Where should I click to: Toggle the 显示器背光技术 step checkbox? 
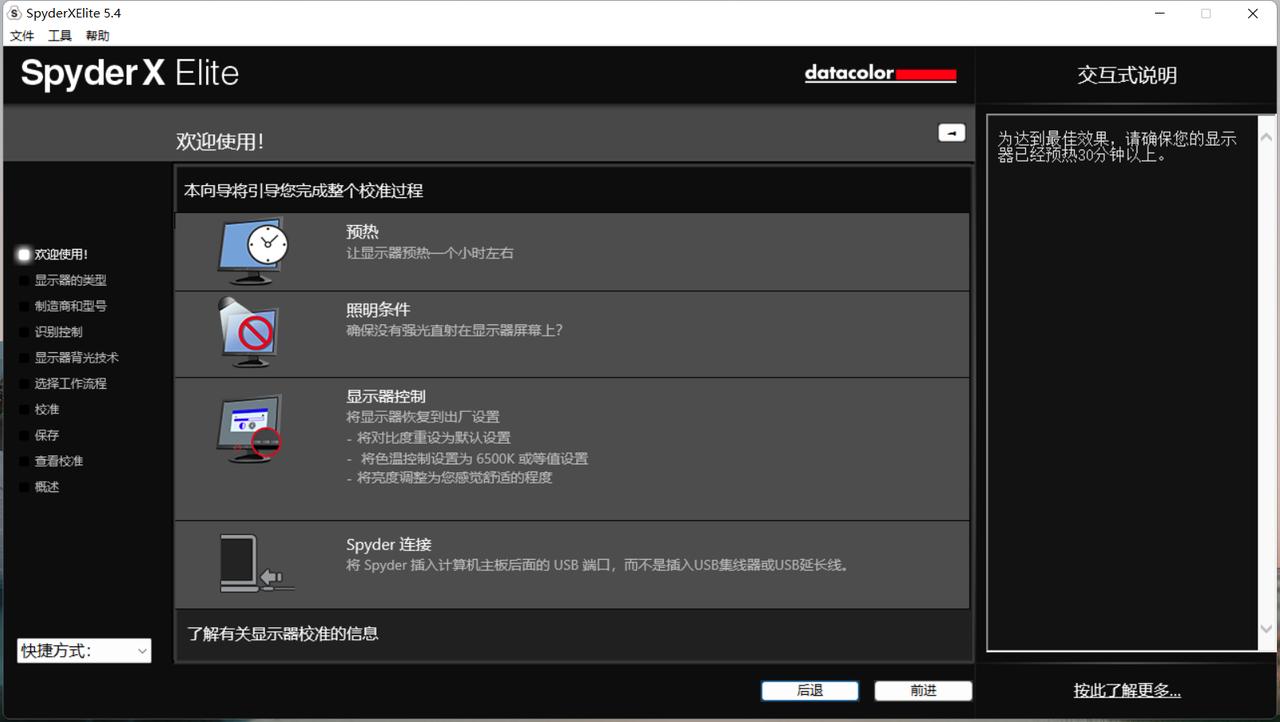pos(23,357)
